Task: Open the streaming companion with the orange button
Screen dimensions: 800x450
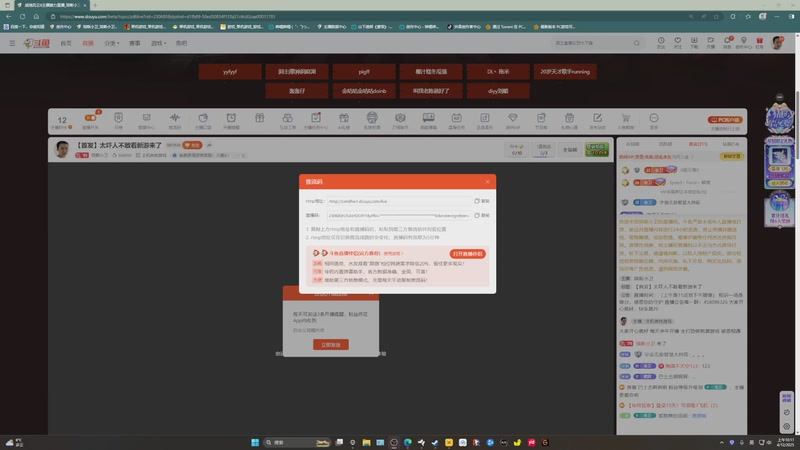Action: pyautogui.click(x=467, y=254)
